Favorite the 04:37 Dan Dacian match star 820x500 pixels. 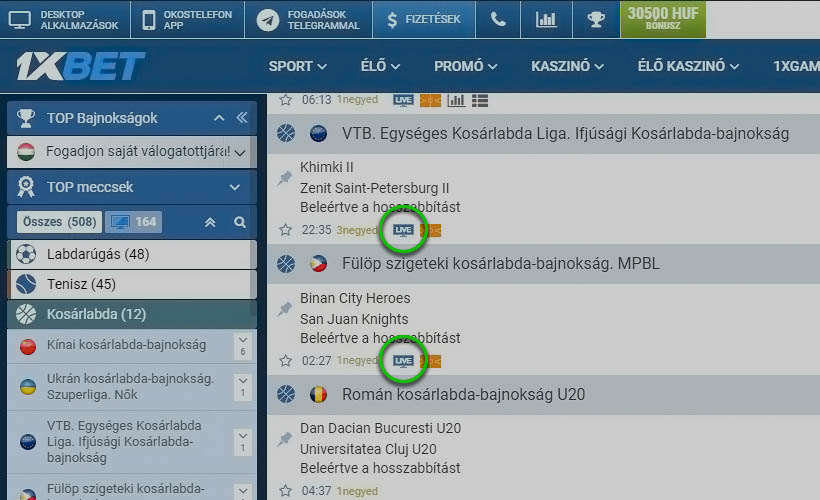[x=286, y=491]
